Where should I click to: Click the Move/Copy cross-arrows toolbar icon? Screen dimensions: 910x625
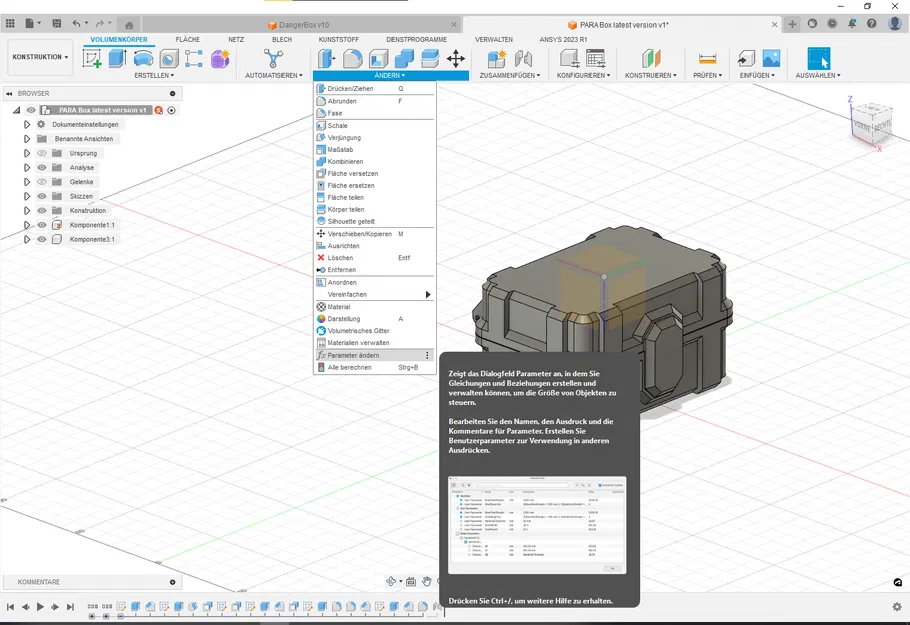[x=455, y=59]
